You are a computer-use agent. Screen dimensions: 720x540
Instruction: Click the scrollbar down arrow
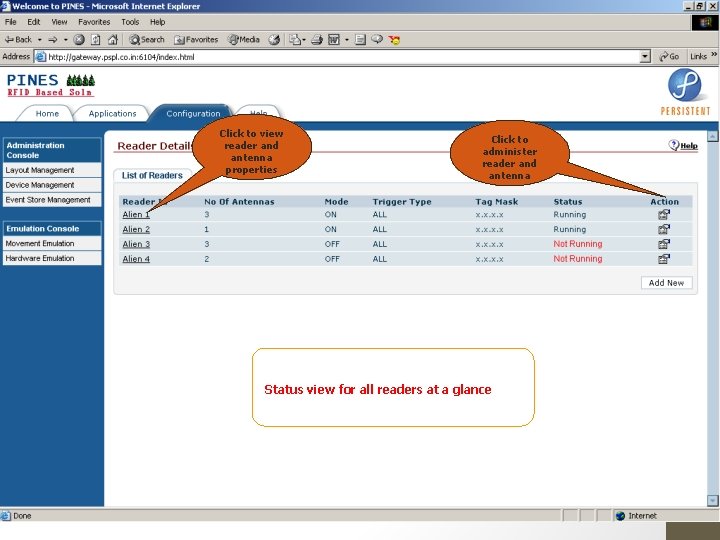(712, 500)
